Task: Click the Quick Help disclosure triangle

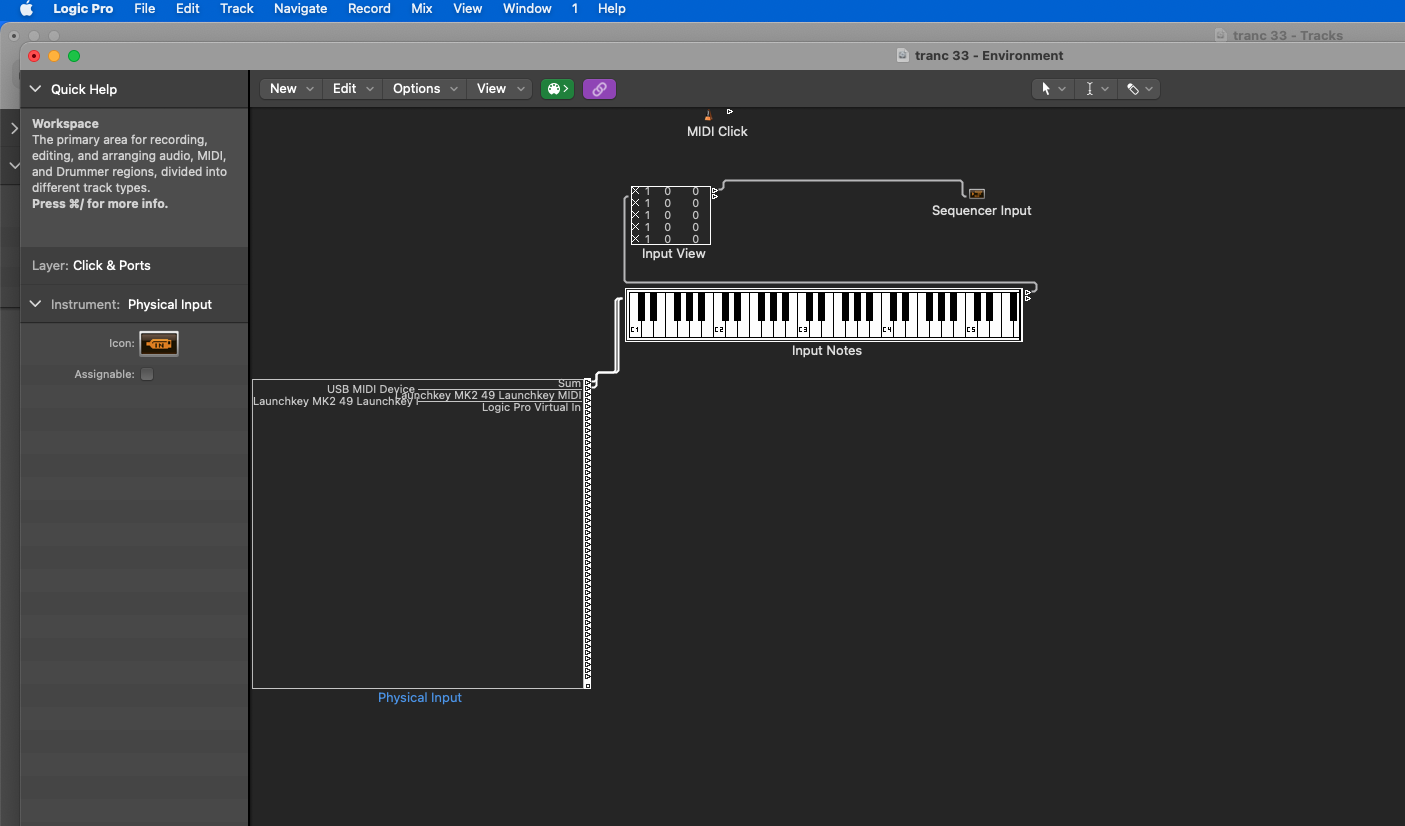Action: pos(35,89)
